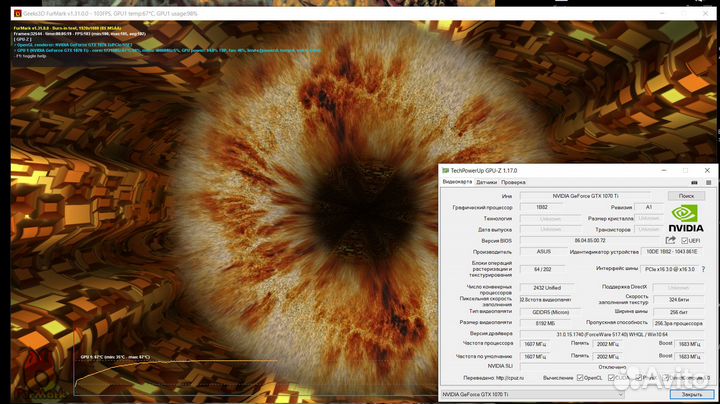
Task: Click the Имя field with GTX 1070 Ti
Action: tap(585, 196)
